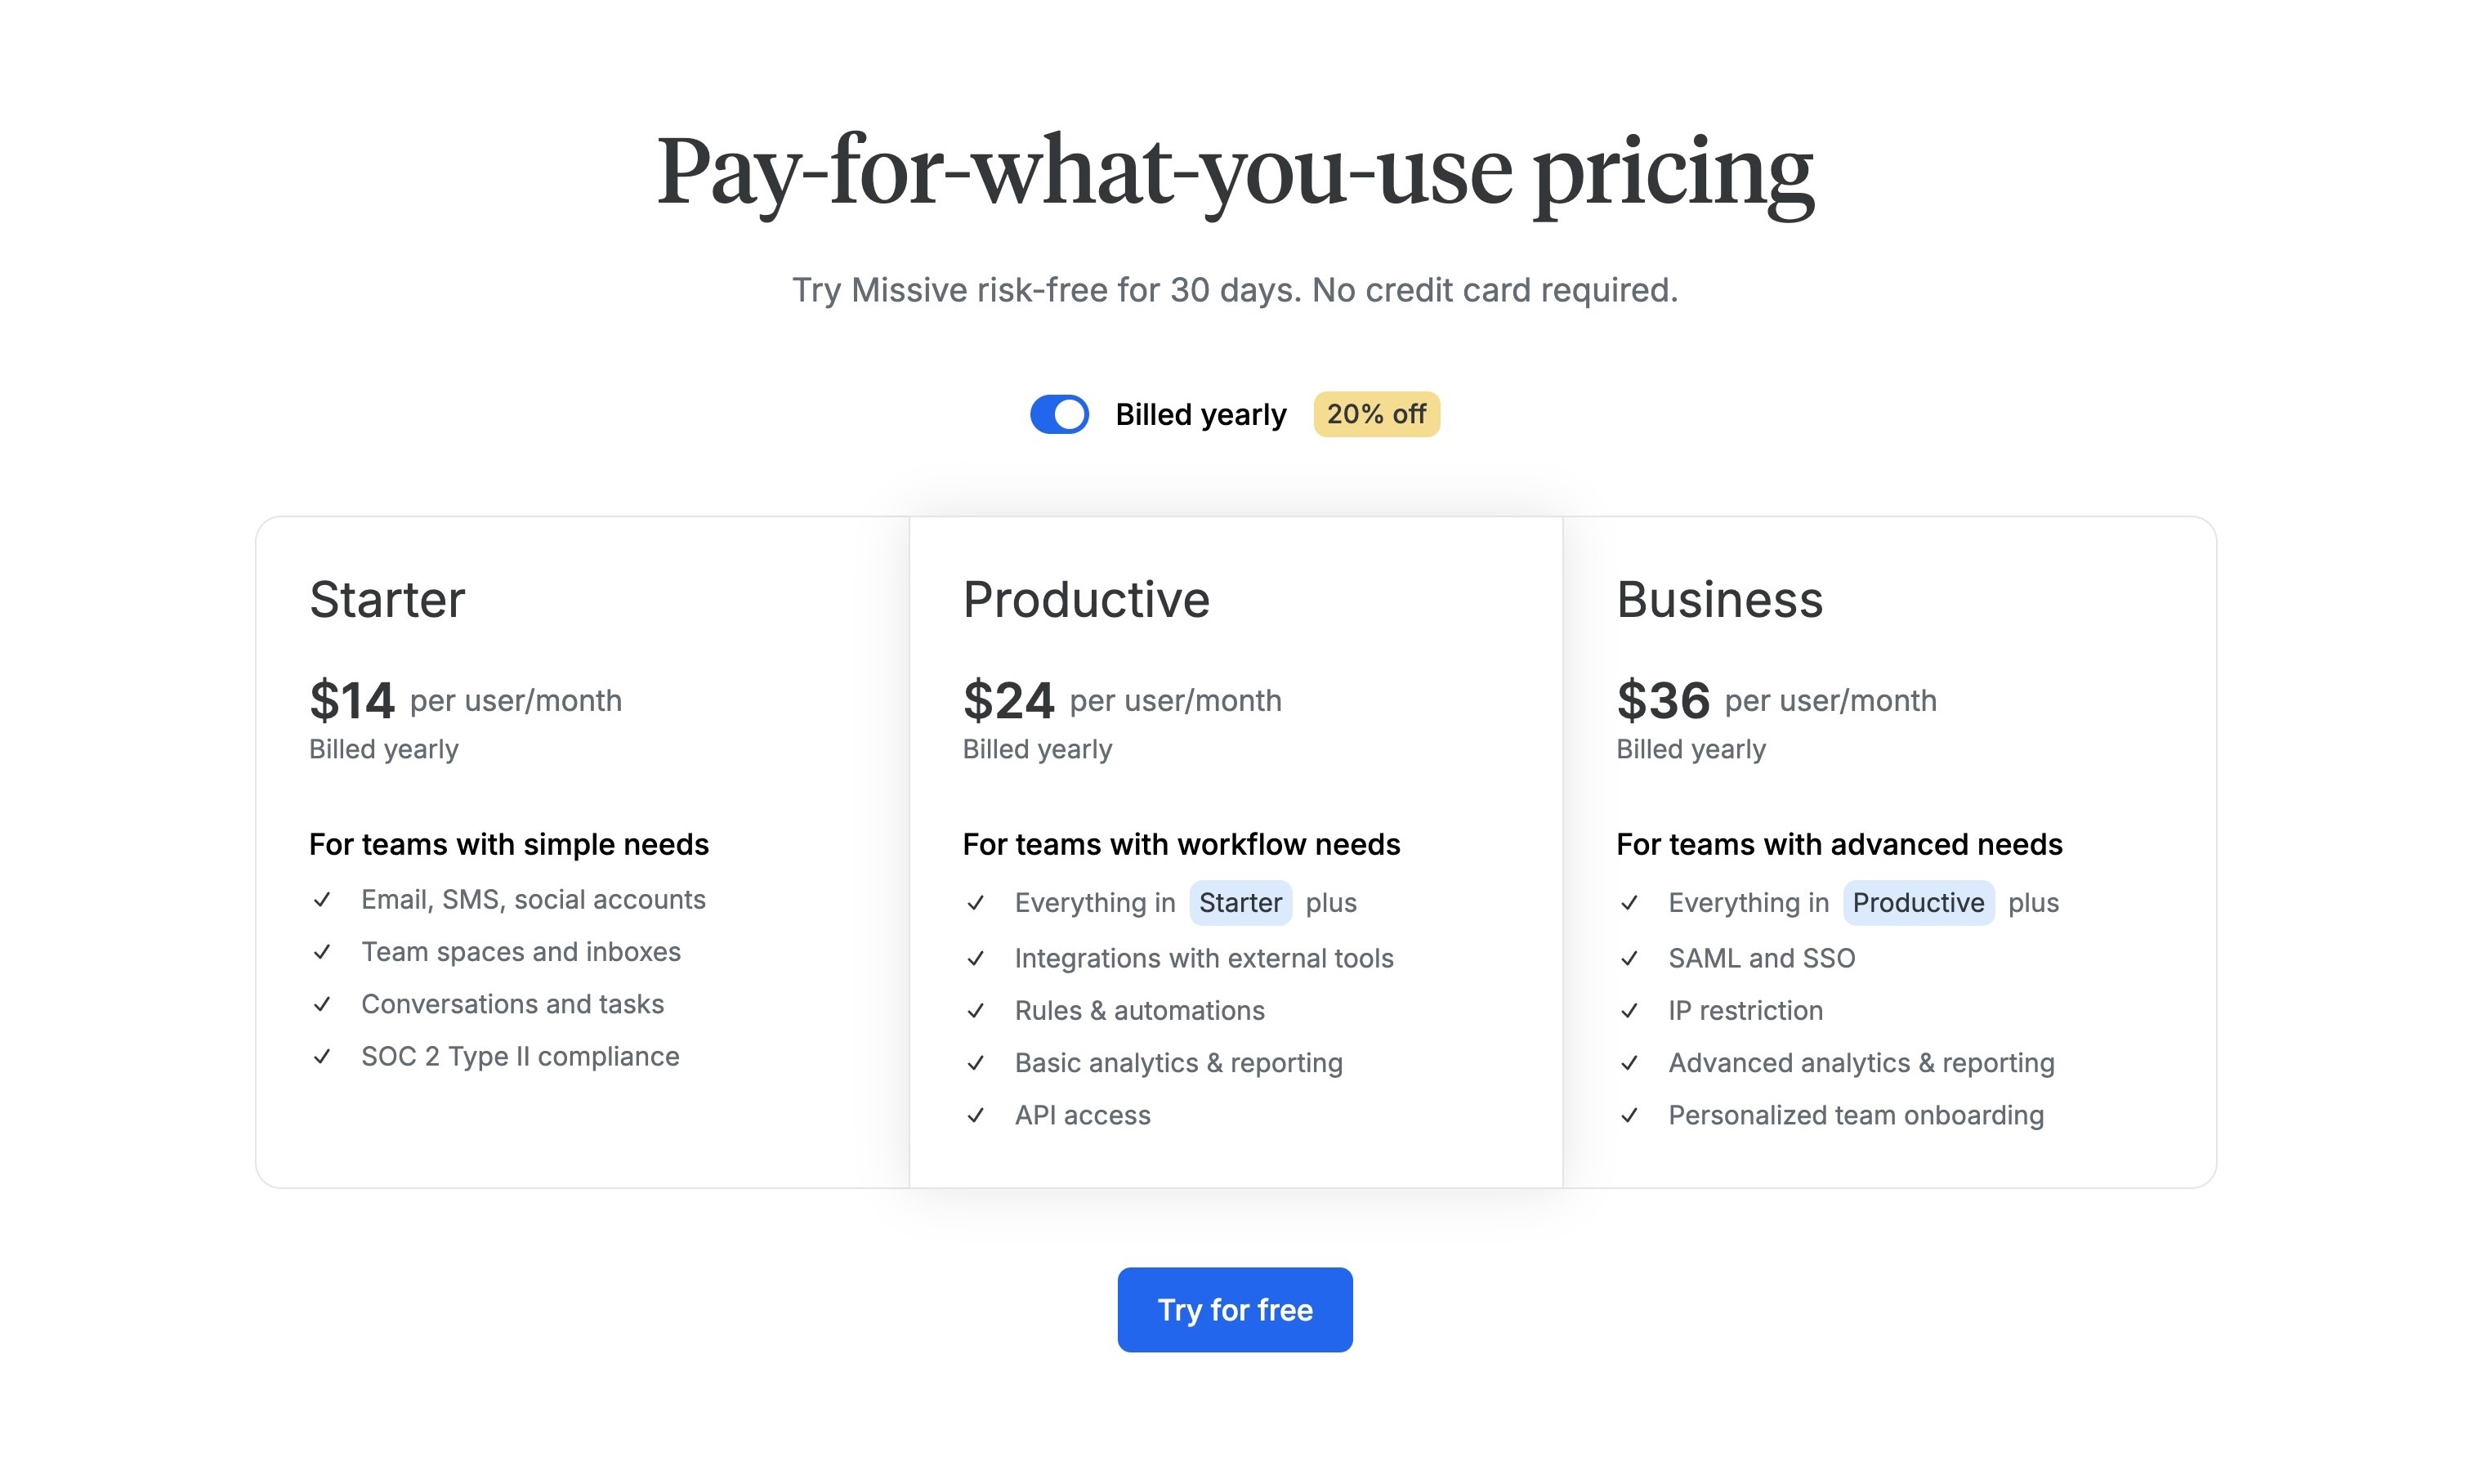The height and width of the screenshot is (1484, 2471).
Task: Click Advanced analytics & reporting feature
Action: [x=1861, y=1063]
